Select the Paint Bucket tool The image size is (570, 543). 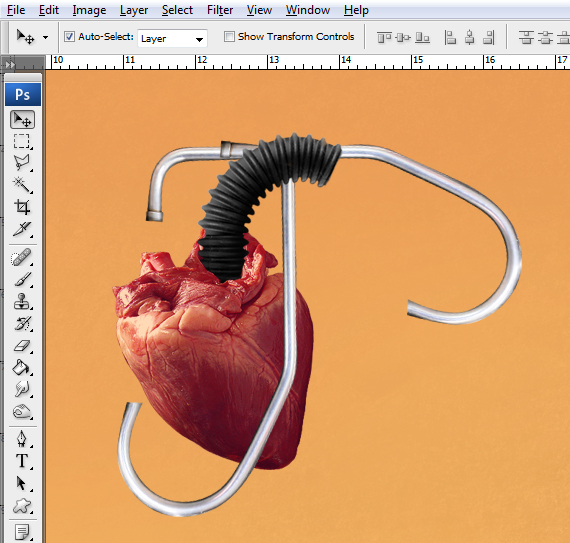click(22, 367)
